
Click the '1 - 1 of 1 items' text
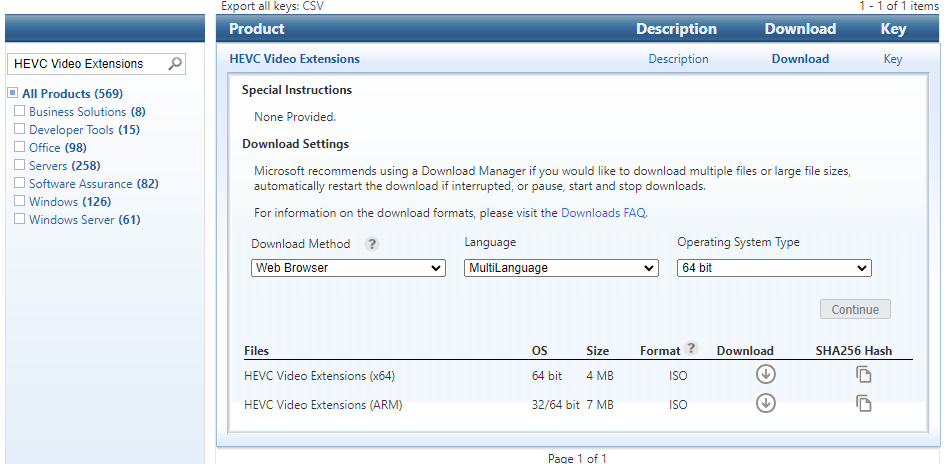(899, 6)
